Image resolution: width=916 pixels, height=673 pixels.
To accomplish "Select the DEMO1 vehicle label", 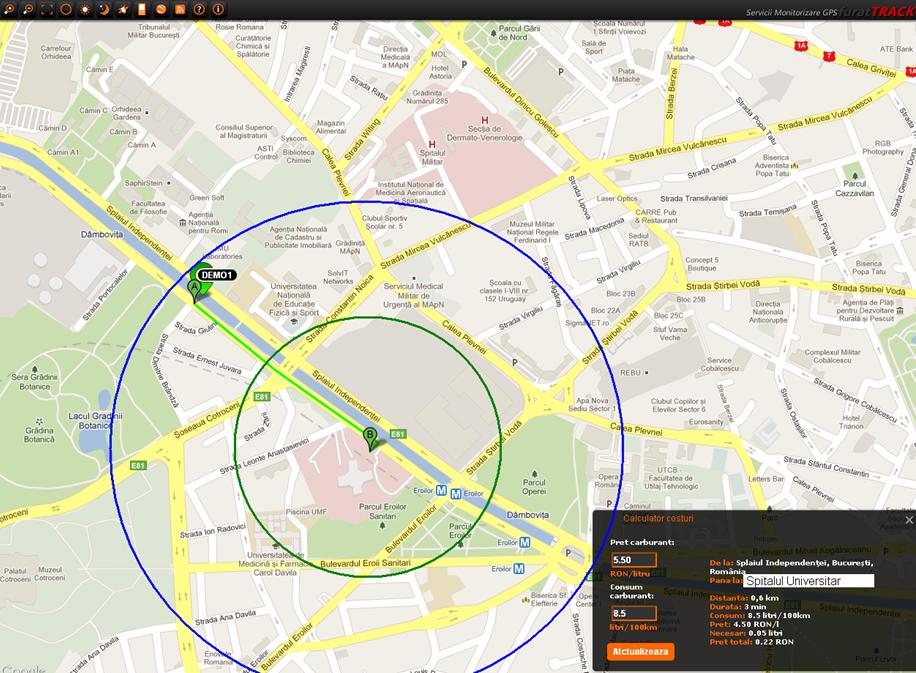I will click(217, 275).
